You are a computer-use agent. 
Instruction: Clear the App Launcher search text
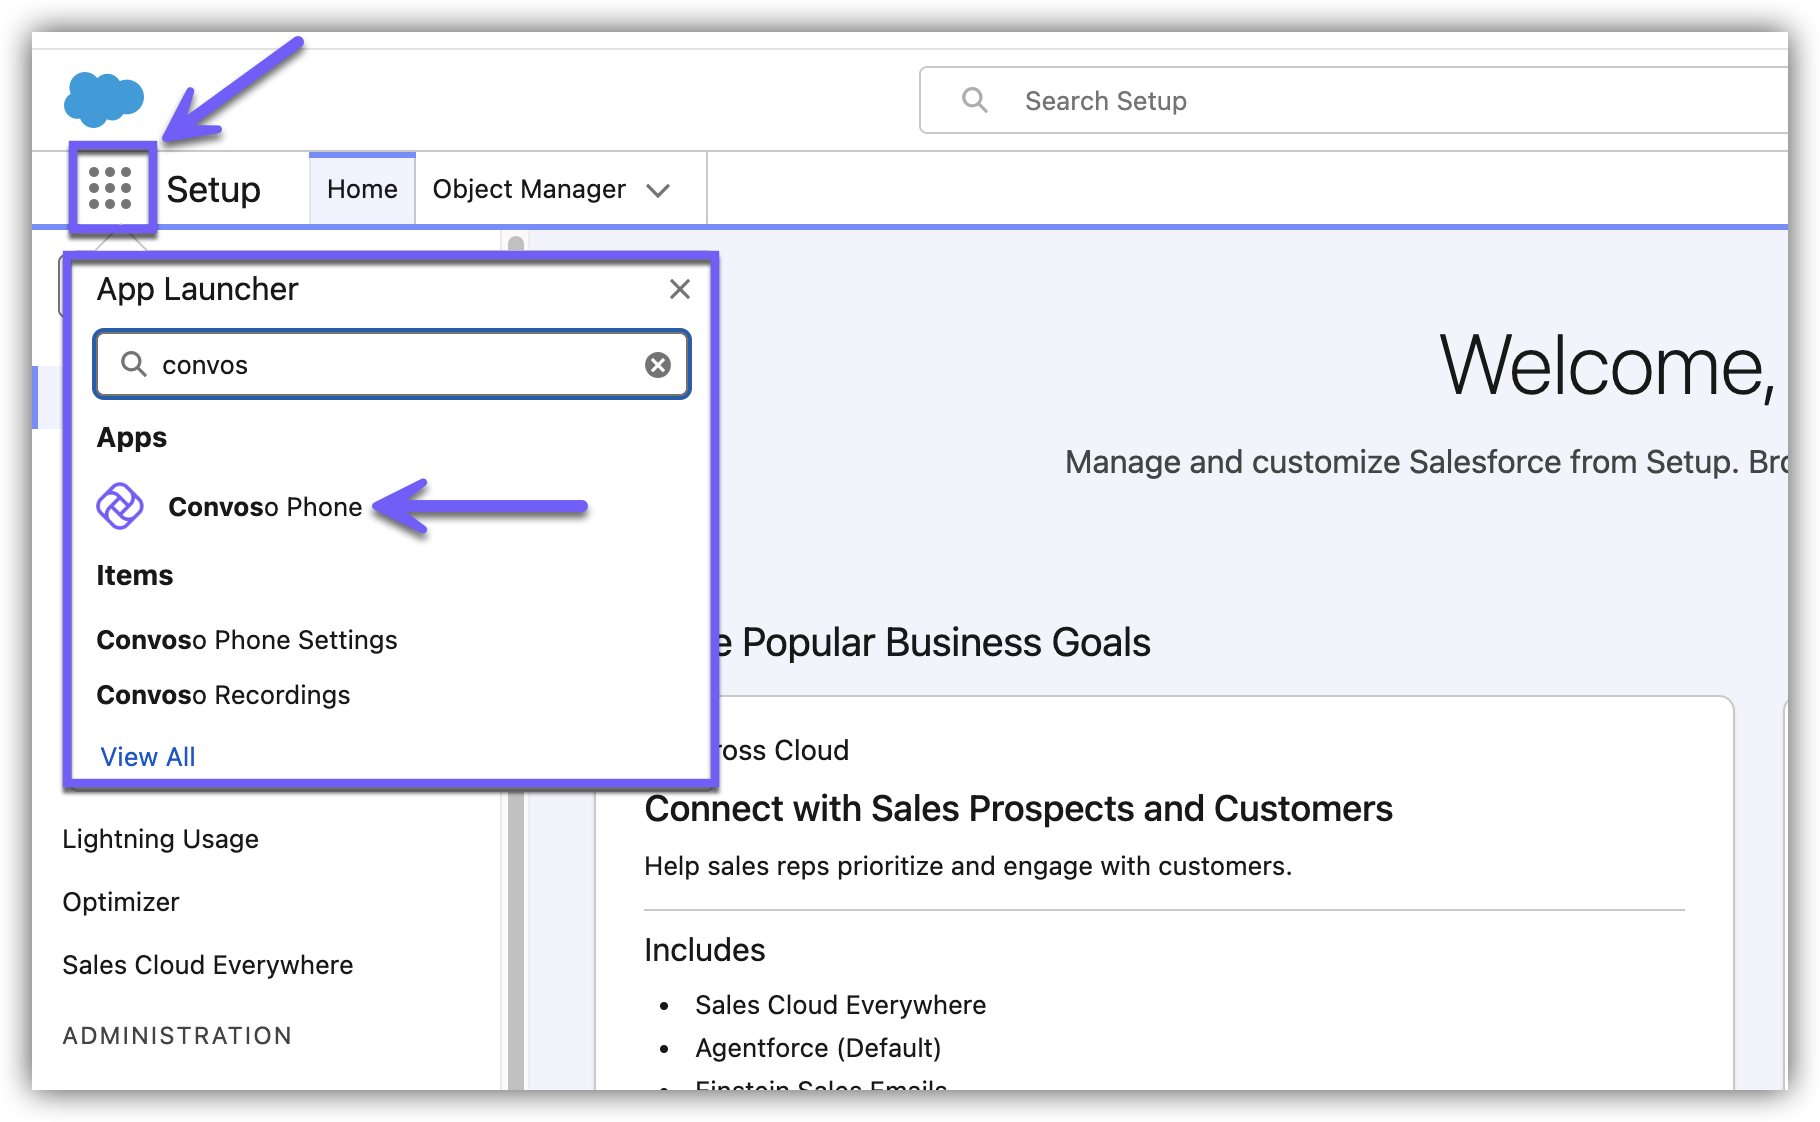click(657, 365)
